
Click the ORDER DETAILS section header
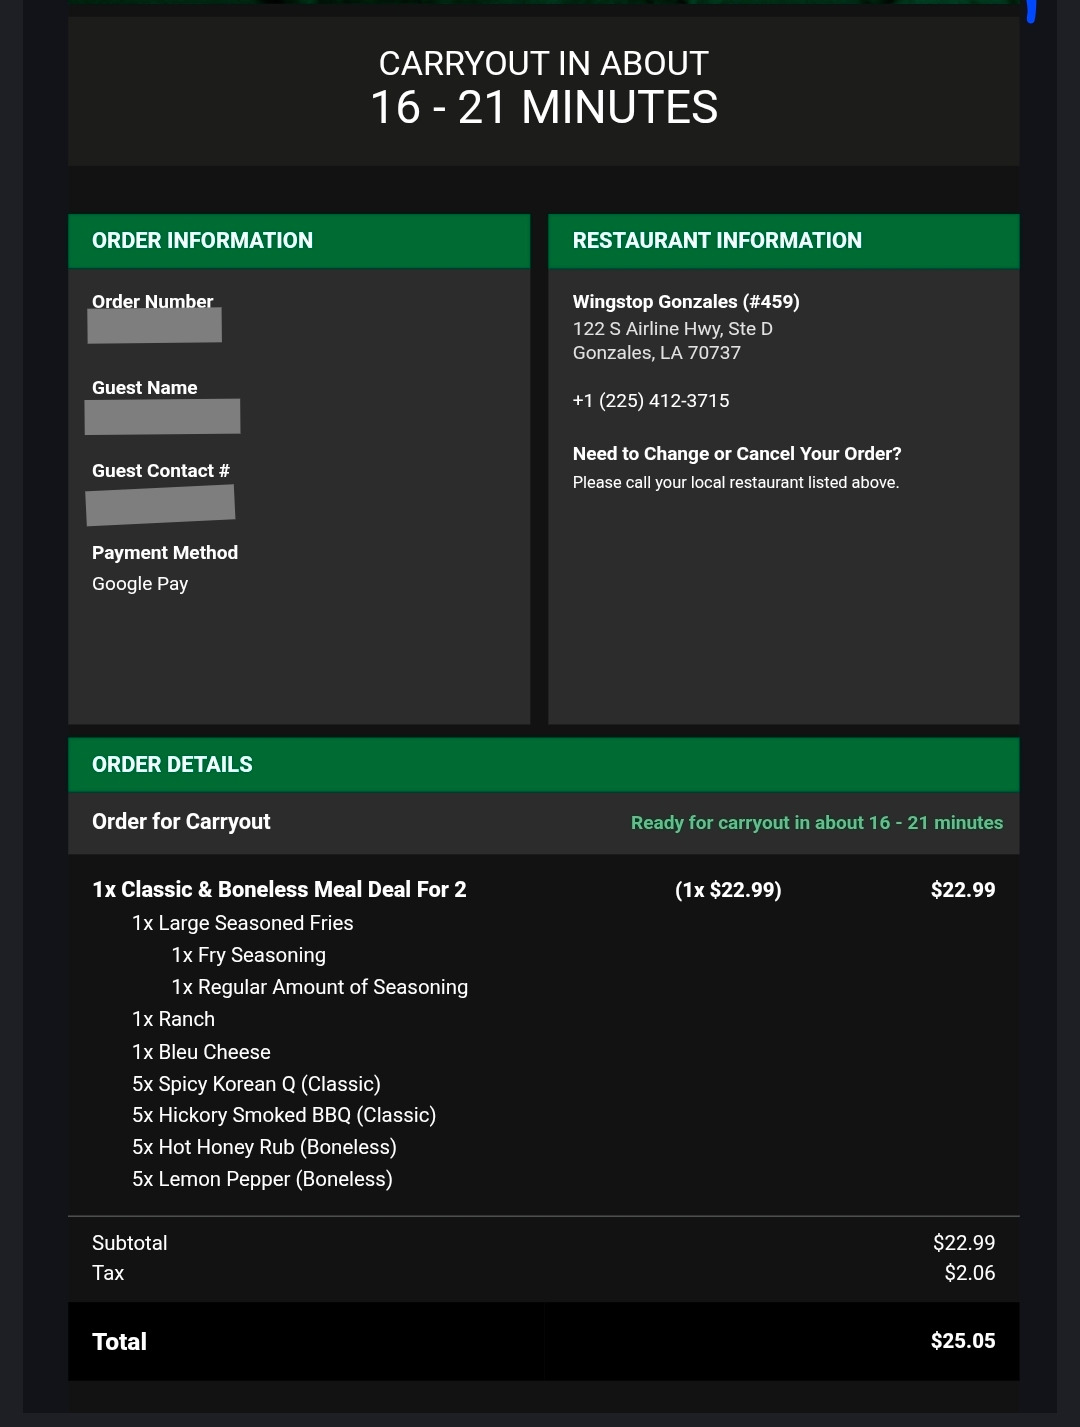tap(172, 765)
